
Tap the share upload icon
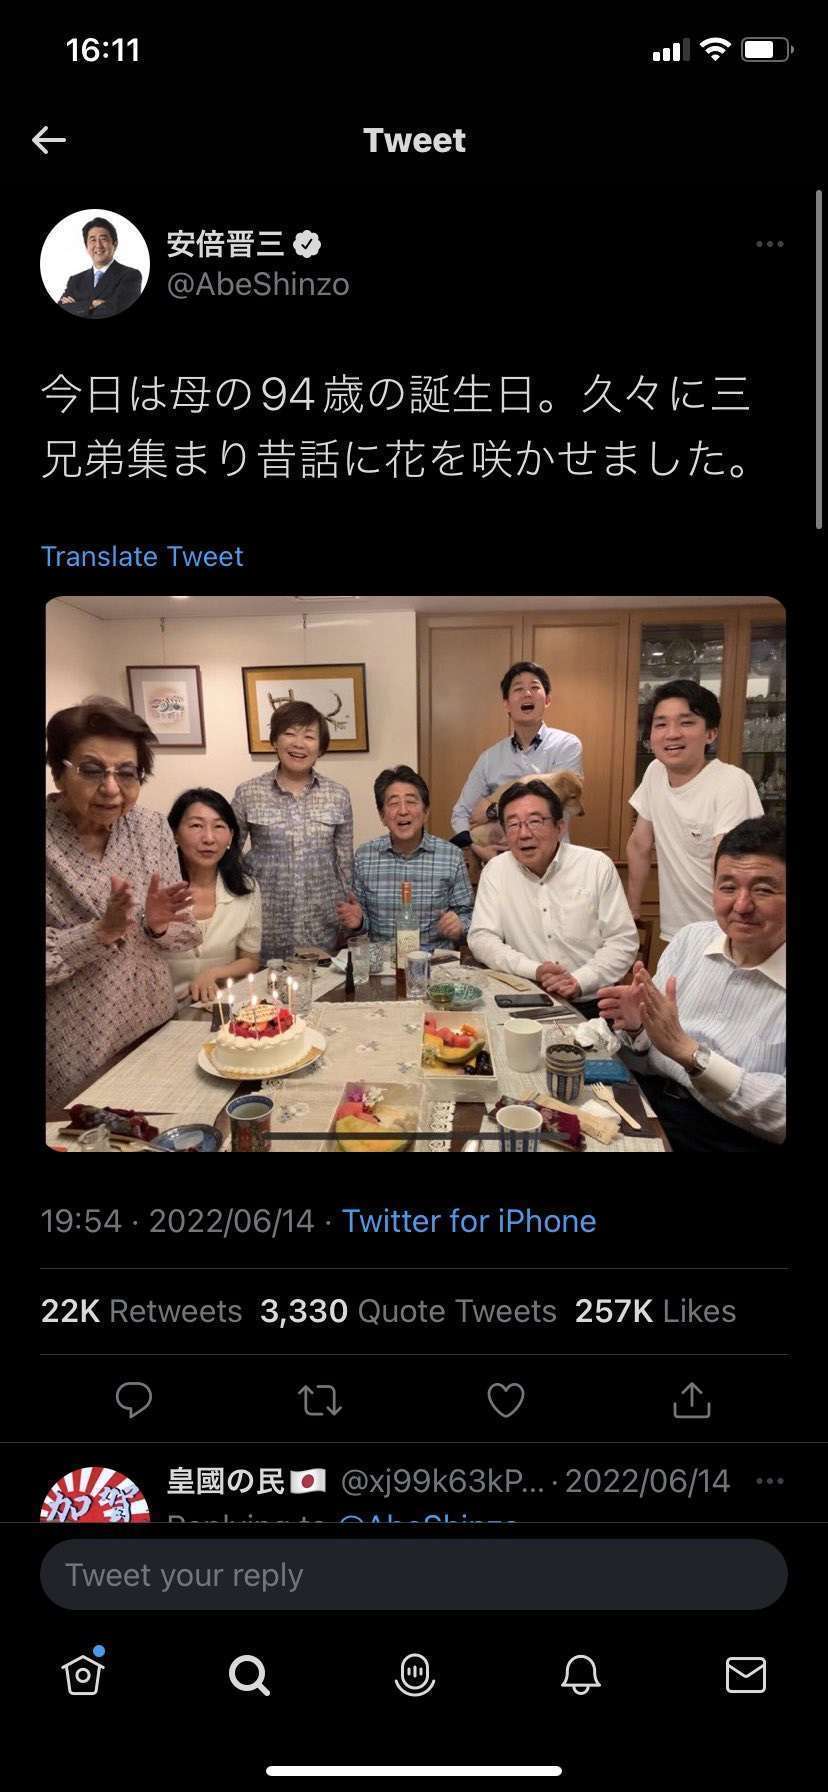coord(691,1400)
